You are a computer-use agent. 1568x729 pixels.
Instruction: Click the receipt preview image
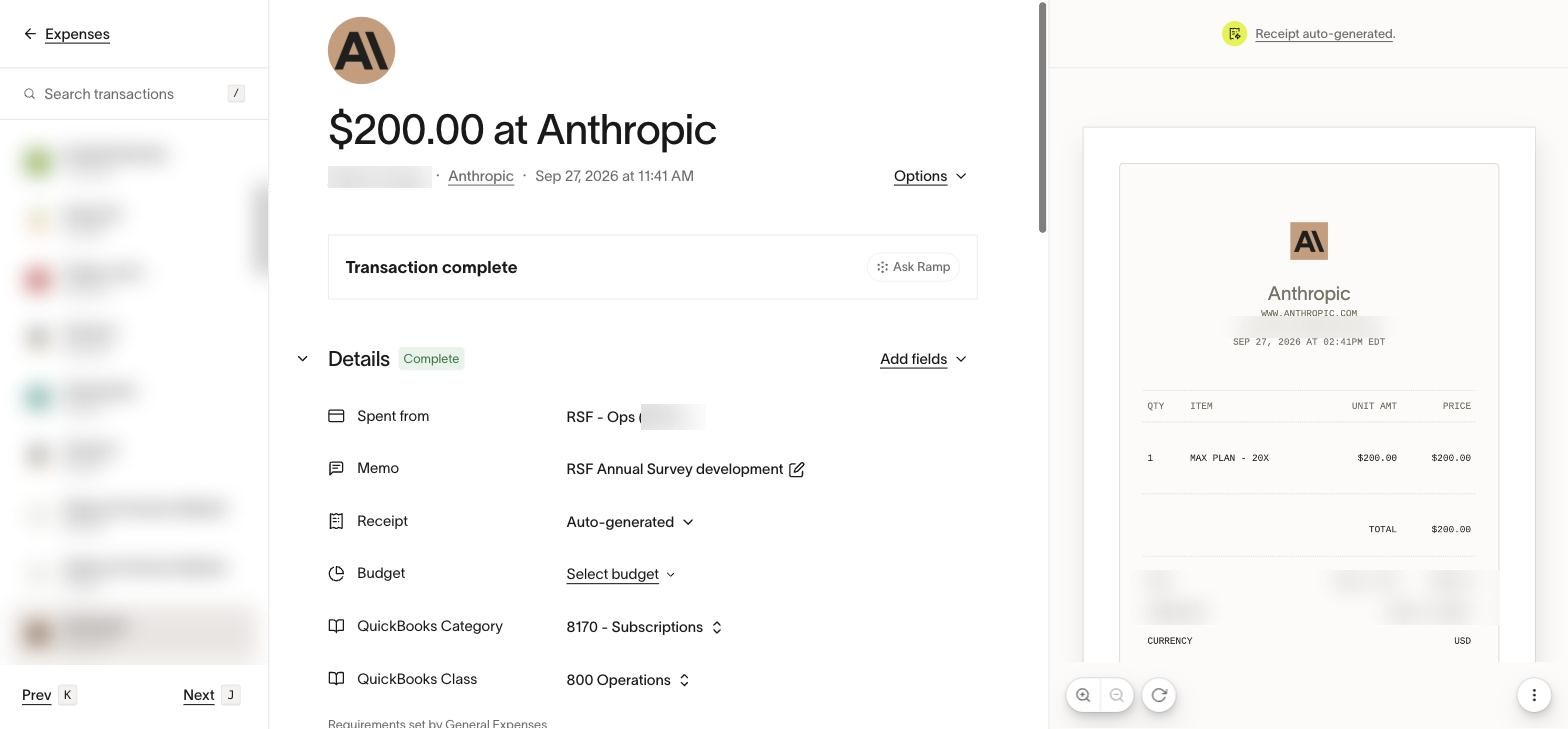coord(1309,394)
